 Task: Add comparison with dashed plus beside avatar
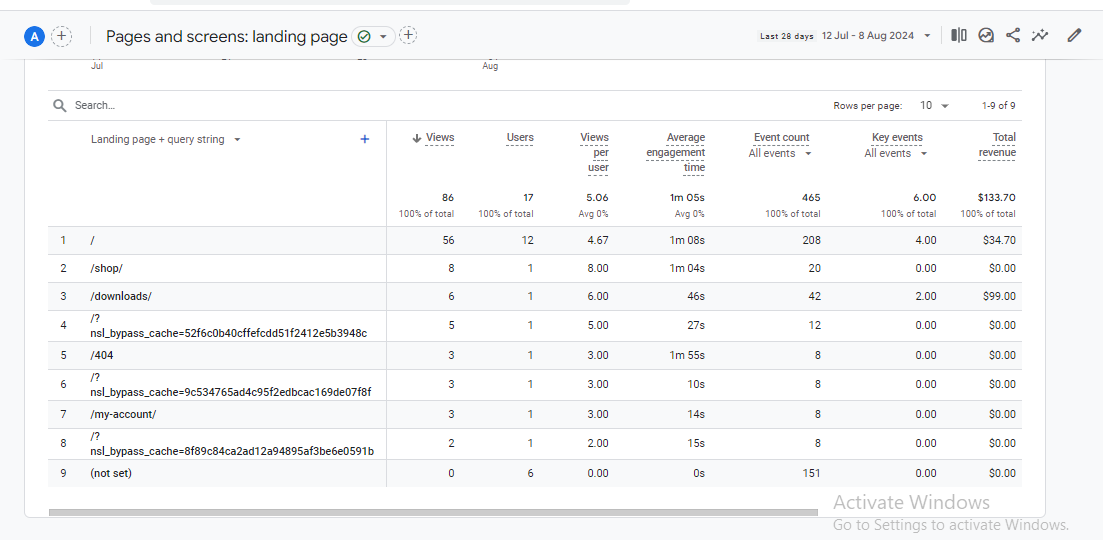(62, 36)
